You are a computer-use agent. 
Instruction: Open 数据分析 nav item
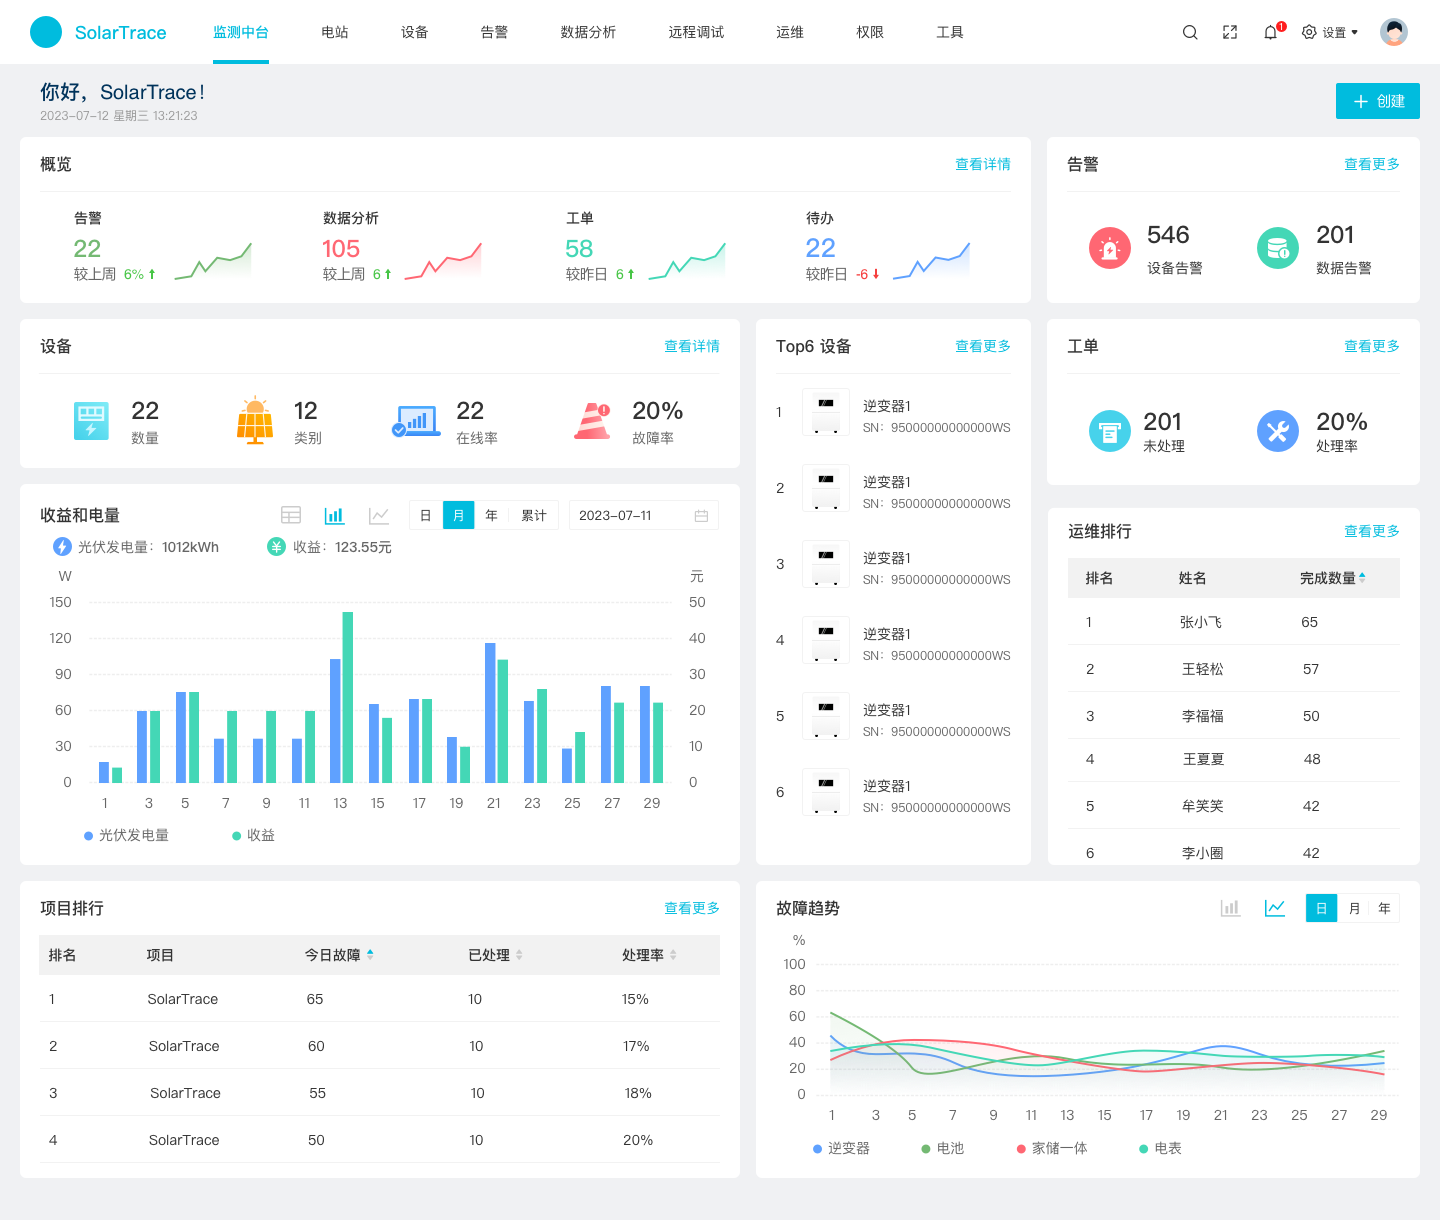588,32
